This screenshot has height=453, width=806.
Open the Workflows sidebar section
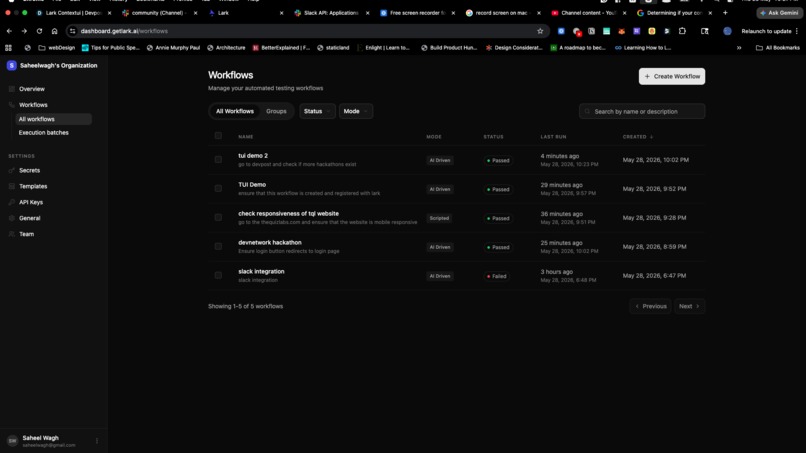33,105
